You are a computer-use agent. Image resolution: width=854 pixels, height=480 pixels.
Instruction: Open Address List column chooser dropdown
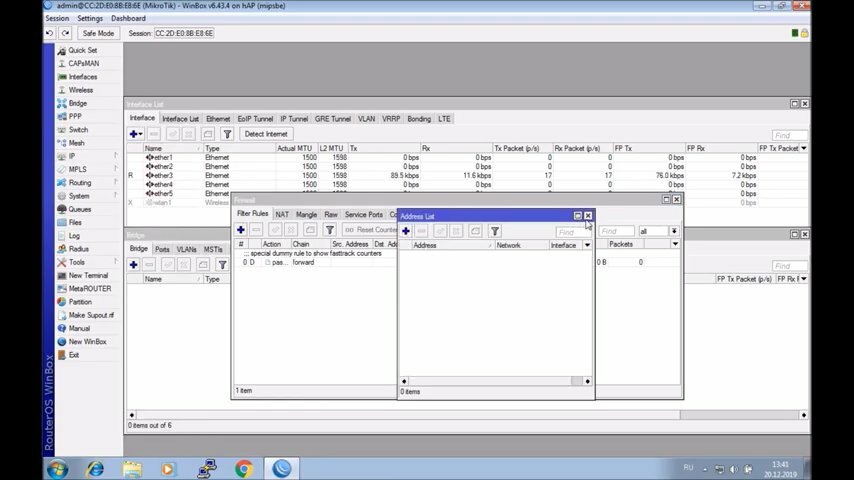pyautogui.click(x=587, y=245)
